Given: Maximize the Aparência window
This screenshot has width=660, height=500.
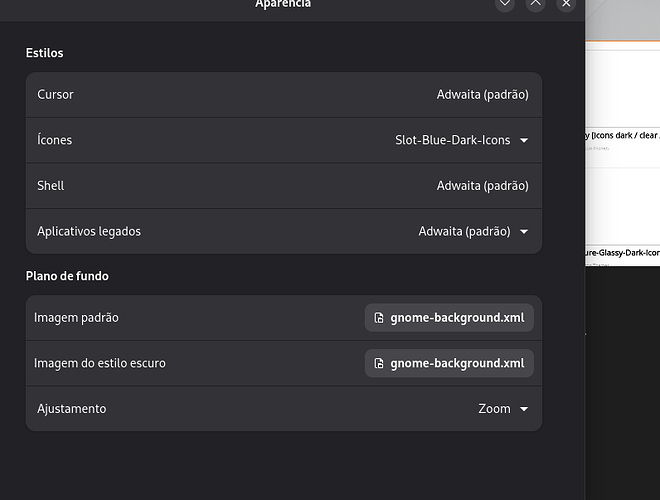Looking at the screenshot, I should 536,4.
